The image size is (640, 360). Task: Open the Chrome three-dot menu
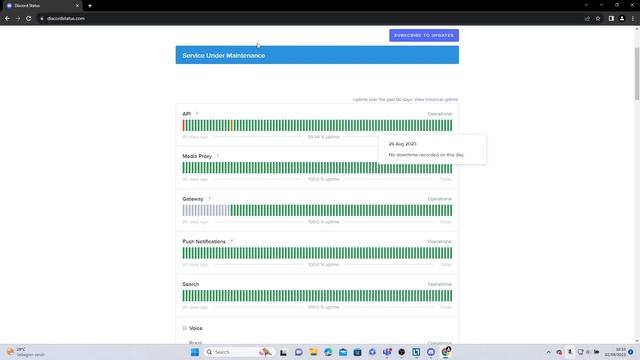tap(633, 18)
